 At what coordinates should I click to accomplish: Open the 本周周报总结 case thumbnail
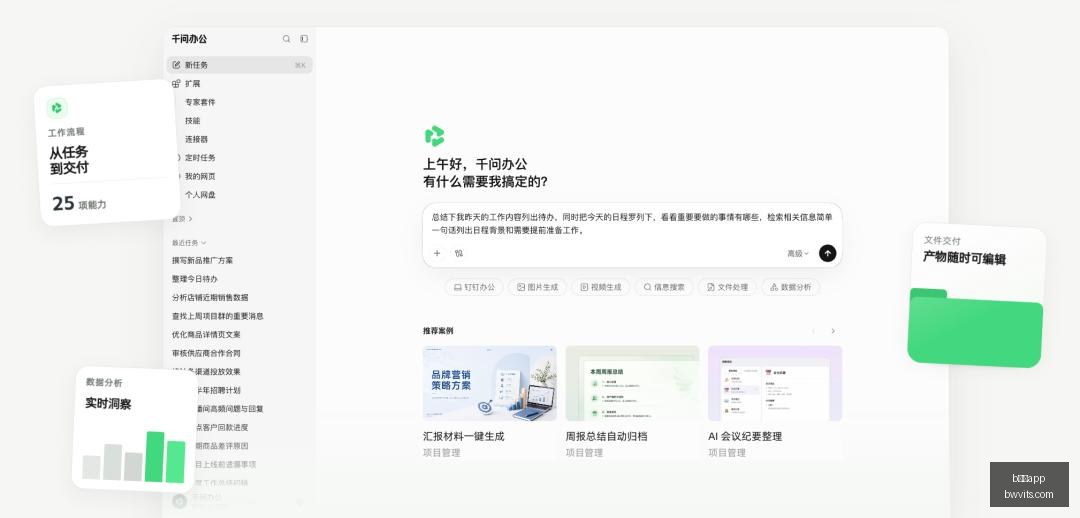632,383
